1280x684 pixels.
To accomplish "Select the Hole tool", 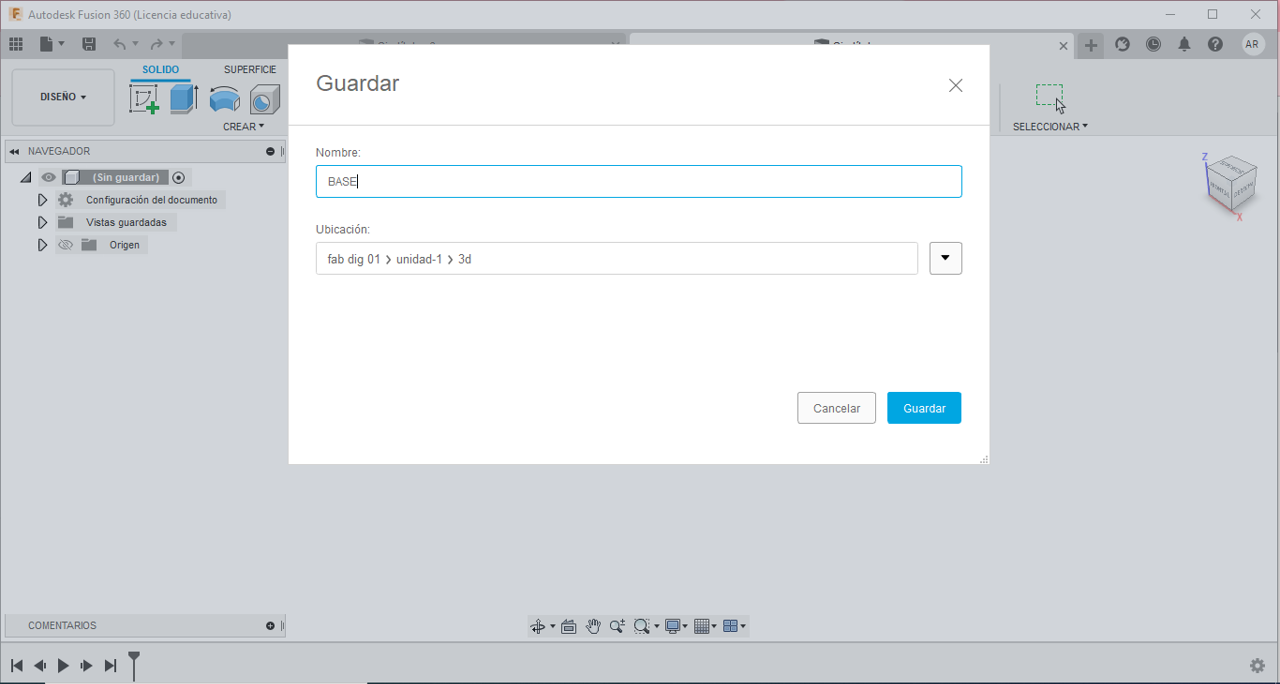I will [x=264, y=99].
